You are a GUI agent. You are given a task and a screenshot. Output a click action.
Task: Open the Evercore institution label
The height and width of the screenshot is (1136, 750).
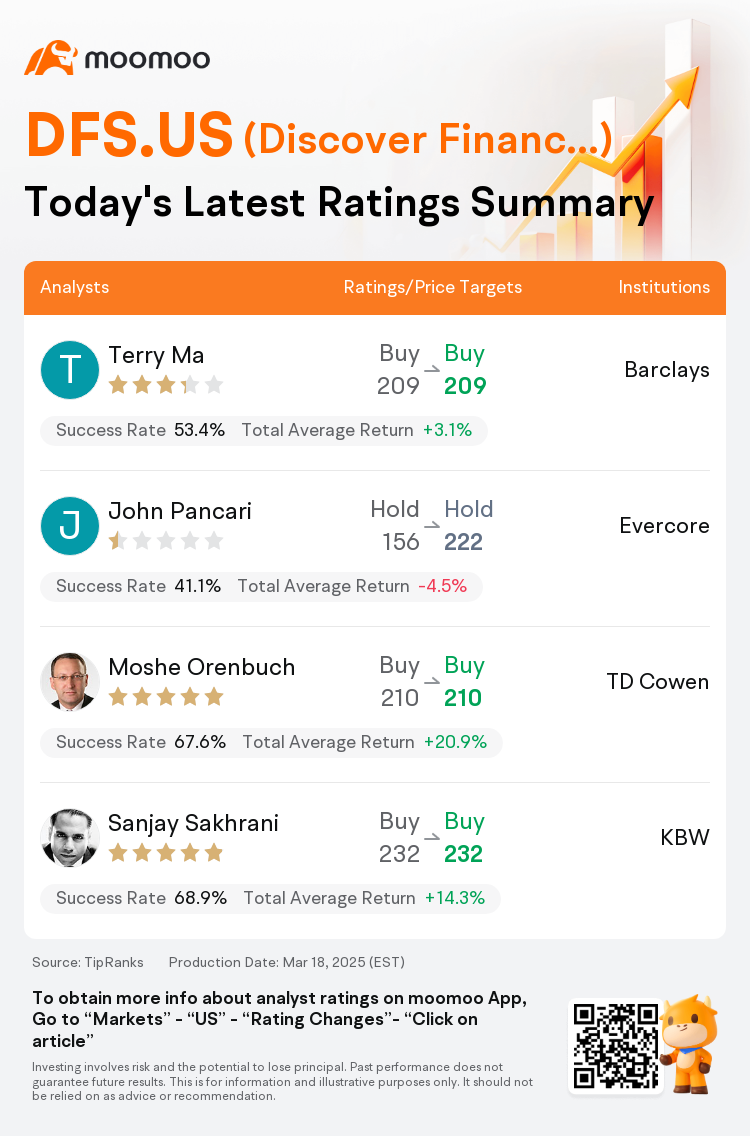pyautogui.click(x=664, y=525)
